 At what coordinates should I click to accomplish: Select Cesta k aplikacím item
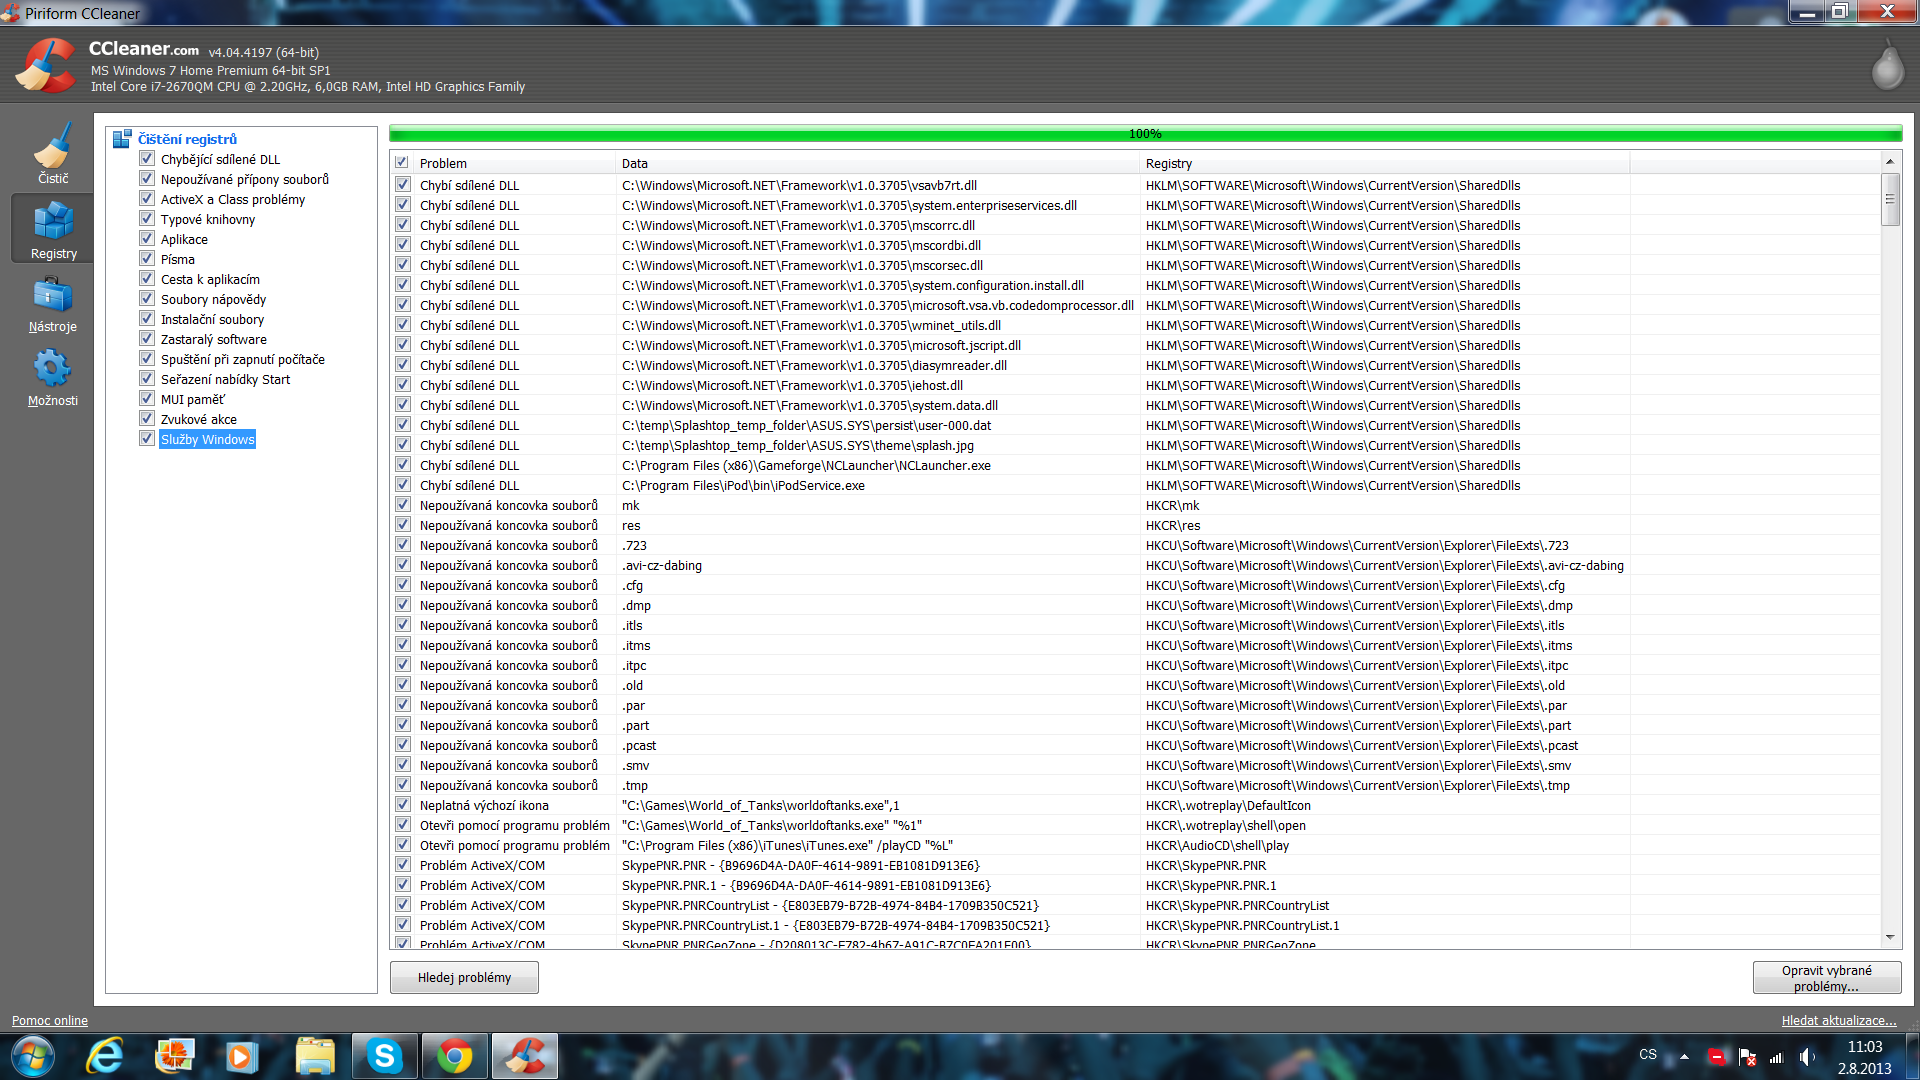click(x=210, y=279)
